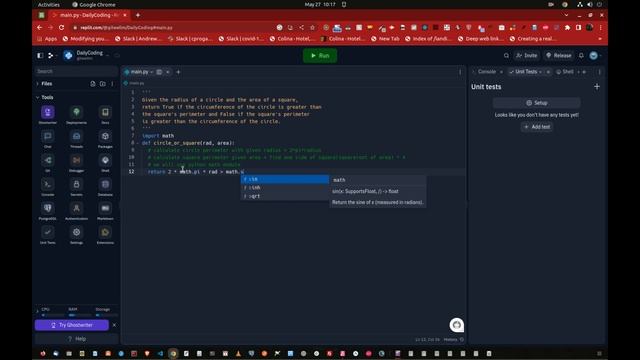Open the Deployments tool
Image resolution: width=640 pixels, height=360 pixels.
(76, 112)
